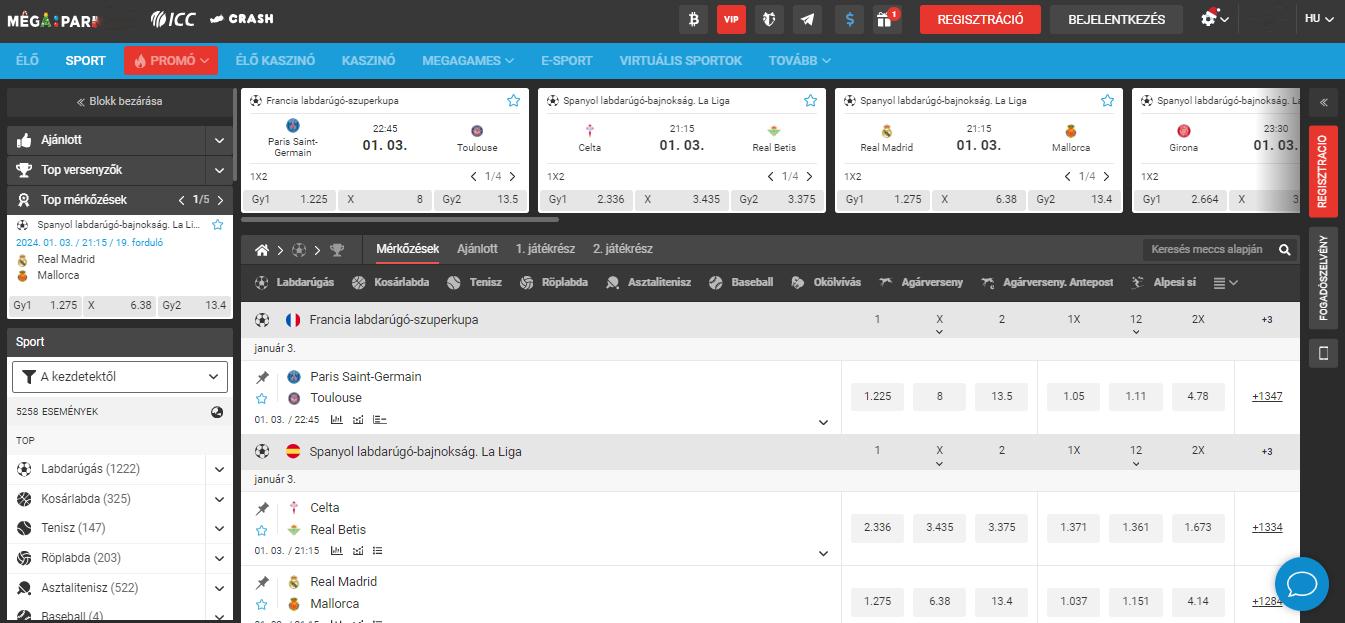The width and height of the screenshot is (1345, 623).
Task: Click the home breadcrumb icon
Action: pos(262,250)
